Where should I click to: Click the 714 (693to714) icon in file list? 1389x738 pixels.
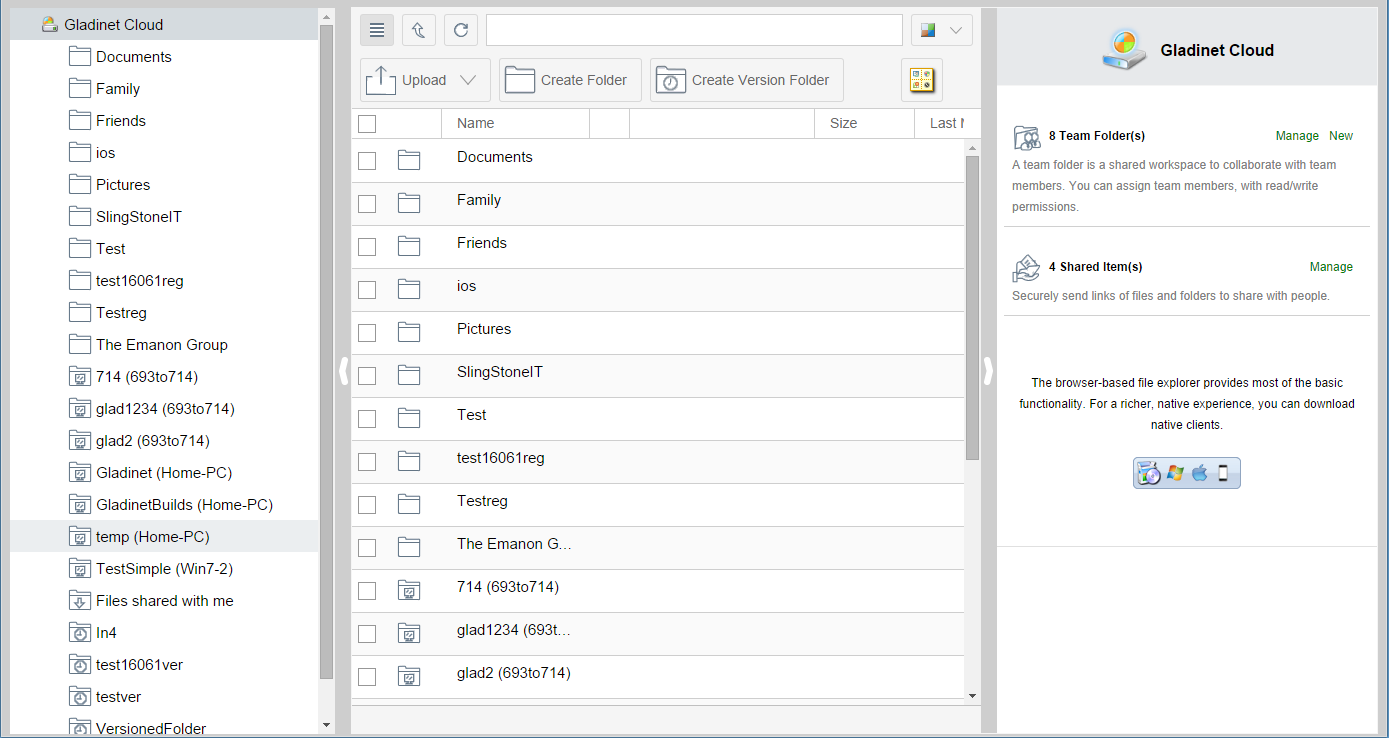tap(408, 590)
